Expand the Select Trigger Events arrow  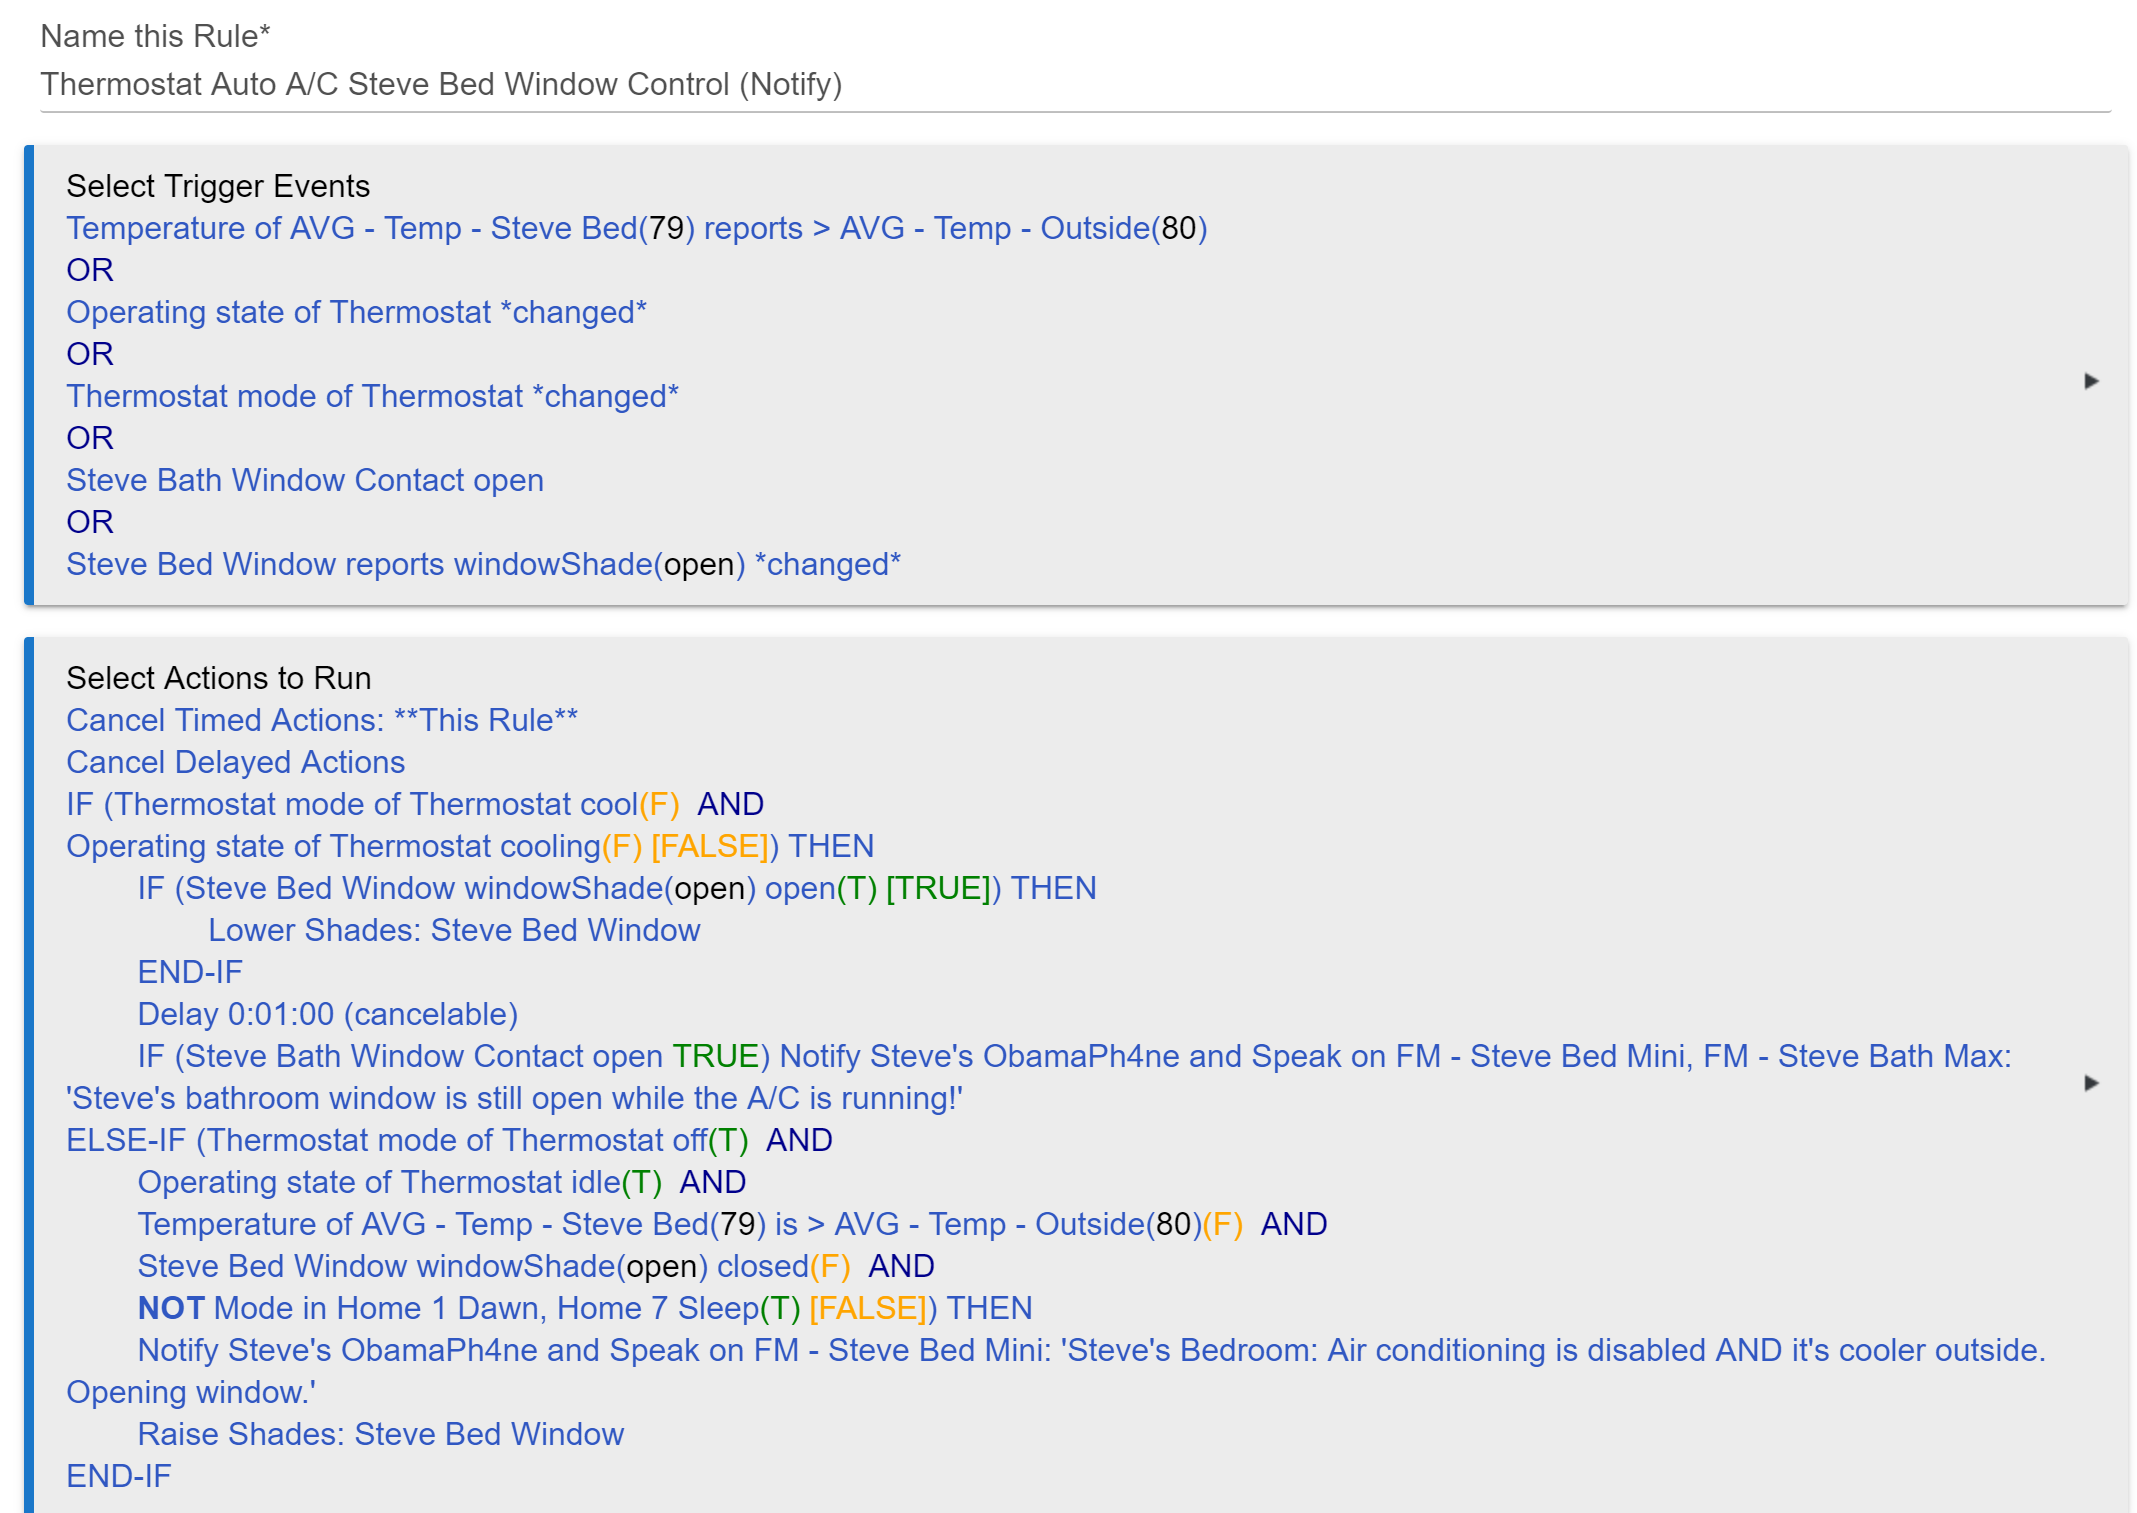pyautogui.click(x=2090, y=381)
